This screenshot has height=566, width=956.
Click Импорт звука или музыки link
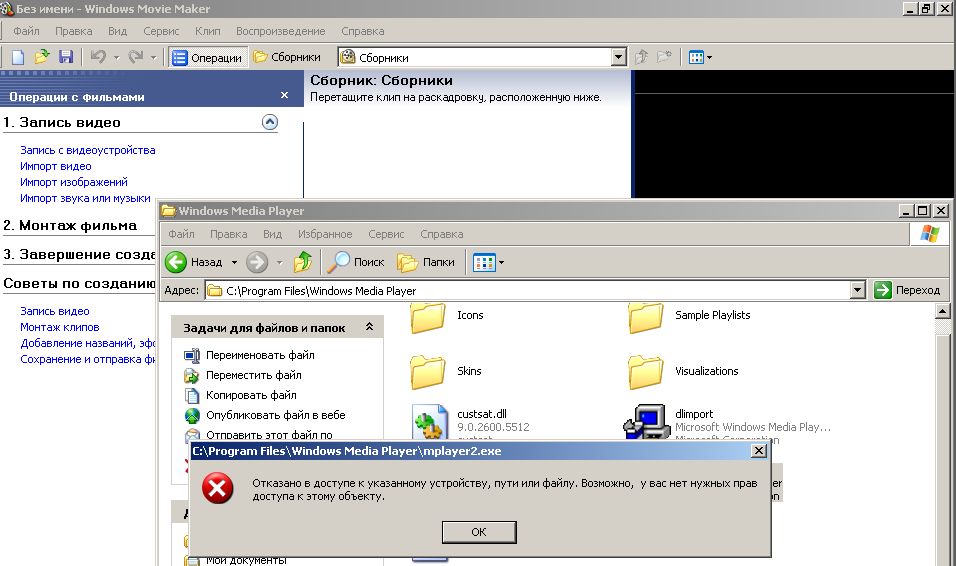coord(85,198)
